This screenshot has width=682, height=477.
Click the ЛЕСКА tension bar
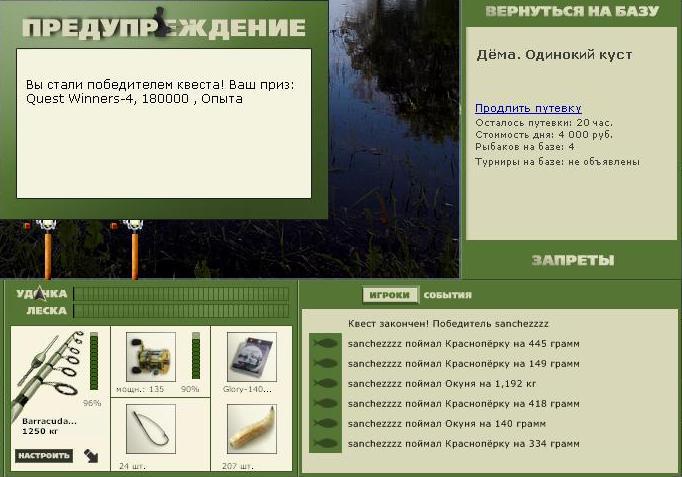click(x=181, y=311)
